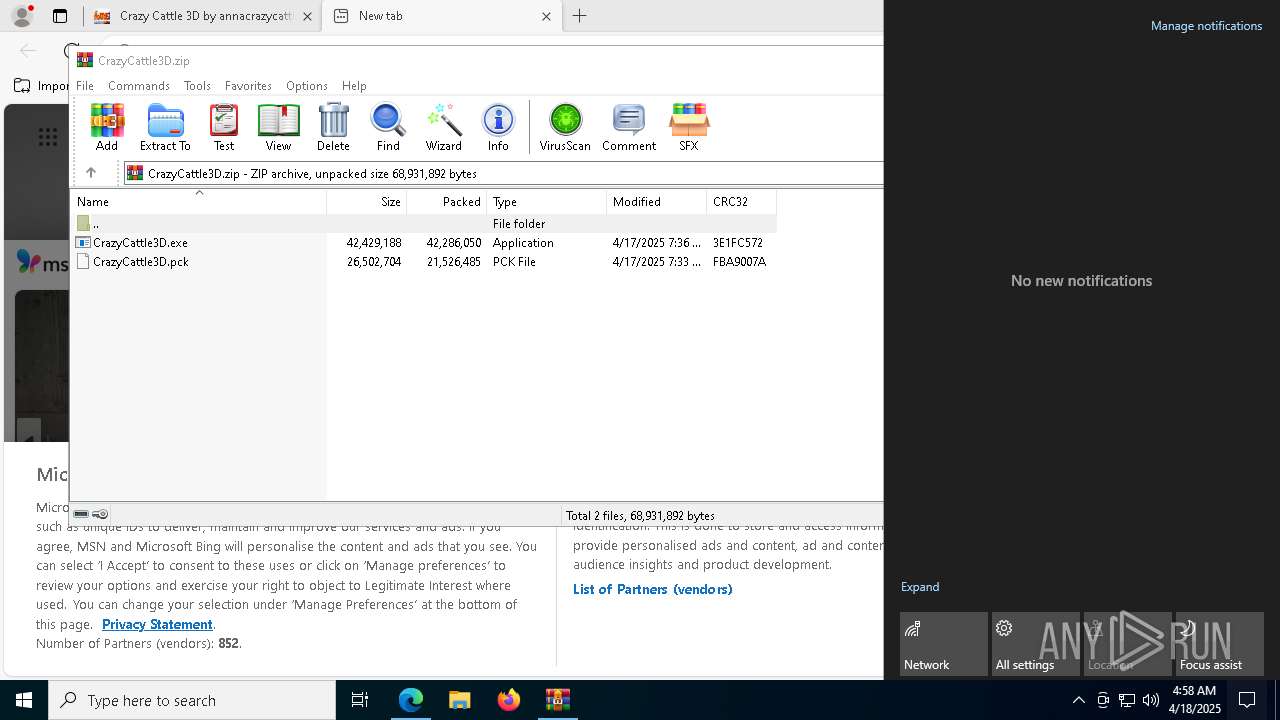Click Manage notifications link

click(x=1206, y=26)
